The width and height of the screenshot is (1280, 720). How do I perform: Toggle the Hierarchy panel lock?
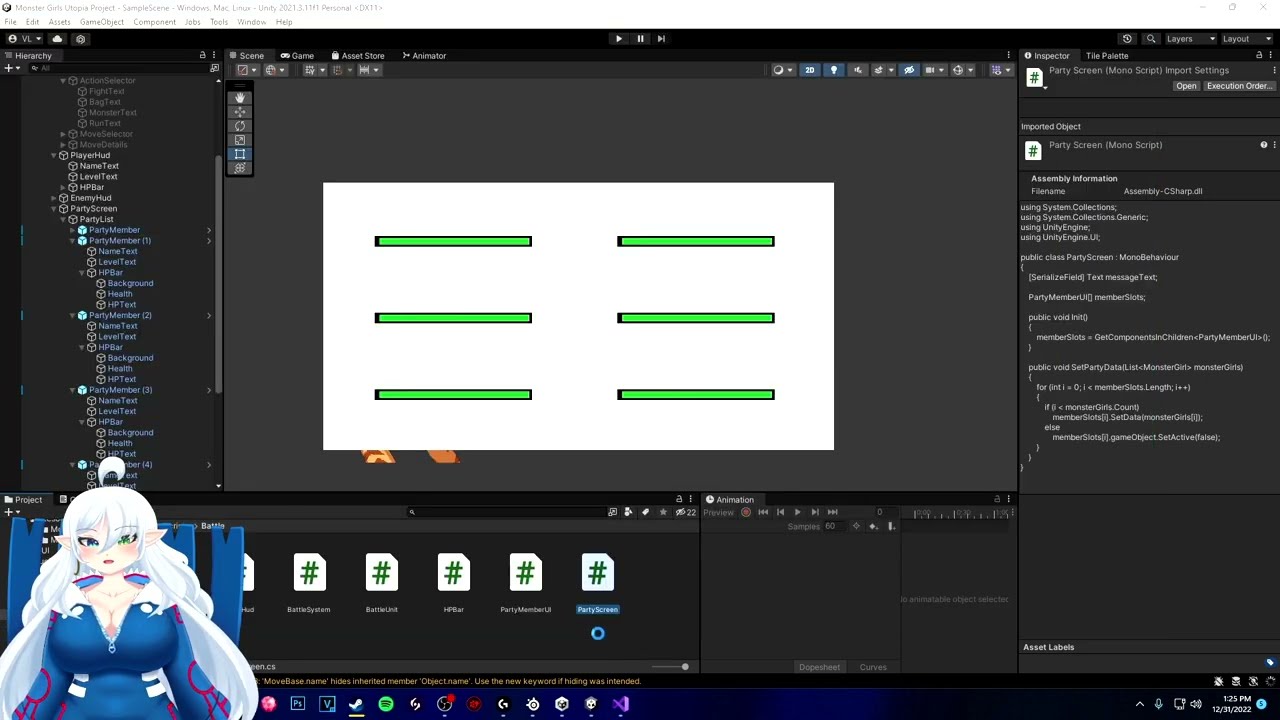pos(202,55)
